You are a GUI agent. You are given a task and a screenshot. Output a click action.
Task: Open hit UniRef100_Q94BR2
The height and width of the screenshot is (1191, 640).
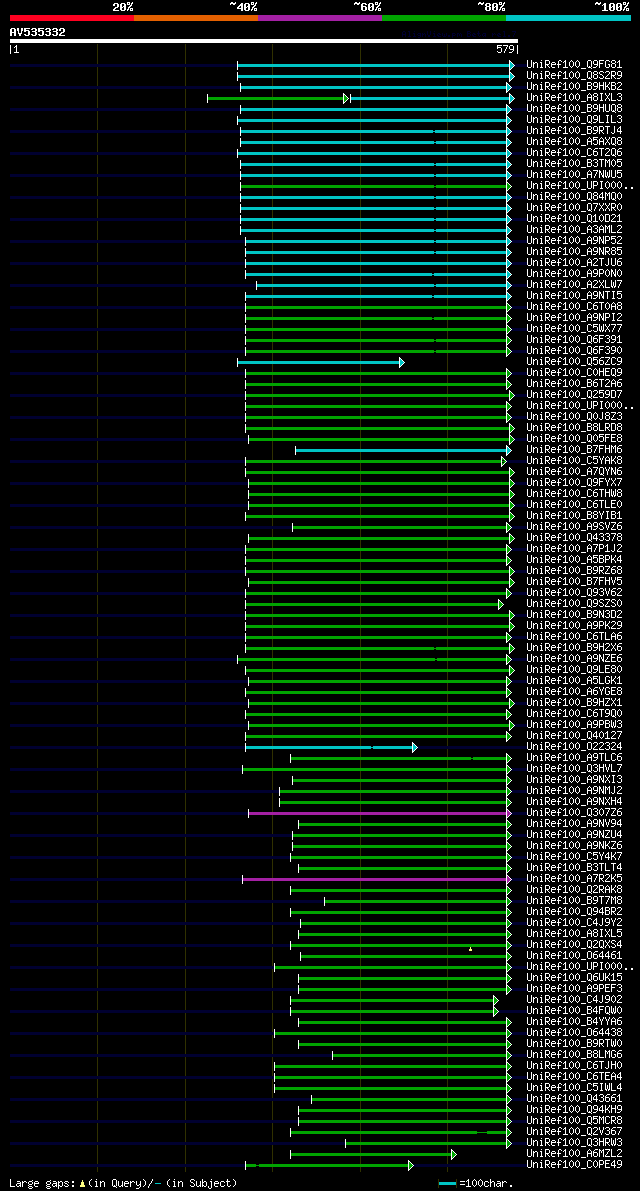click(x=574, y=912)
